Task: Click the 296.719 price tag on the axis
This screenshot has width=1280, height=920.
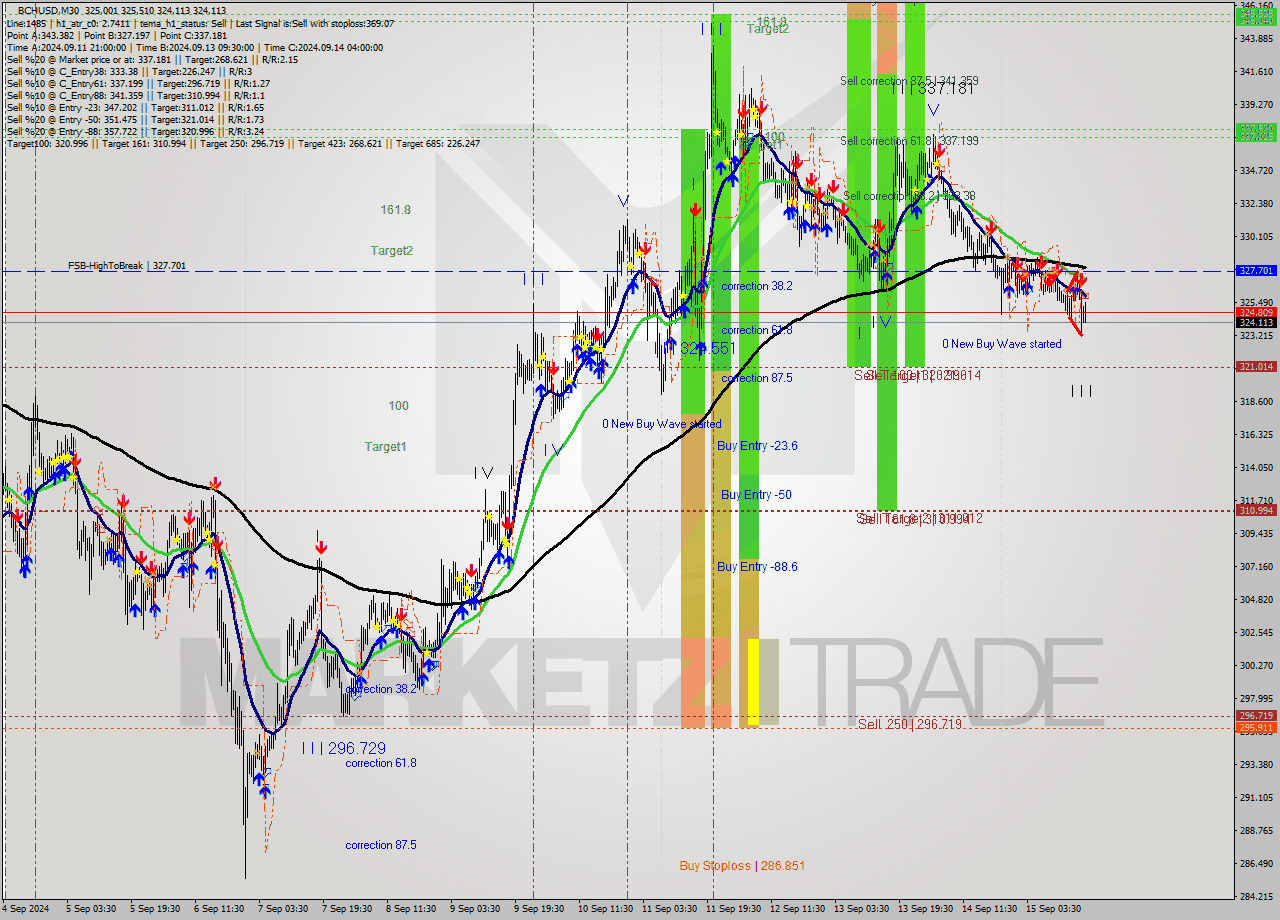Action: 1257,716
